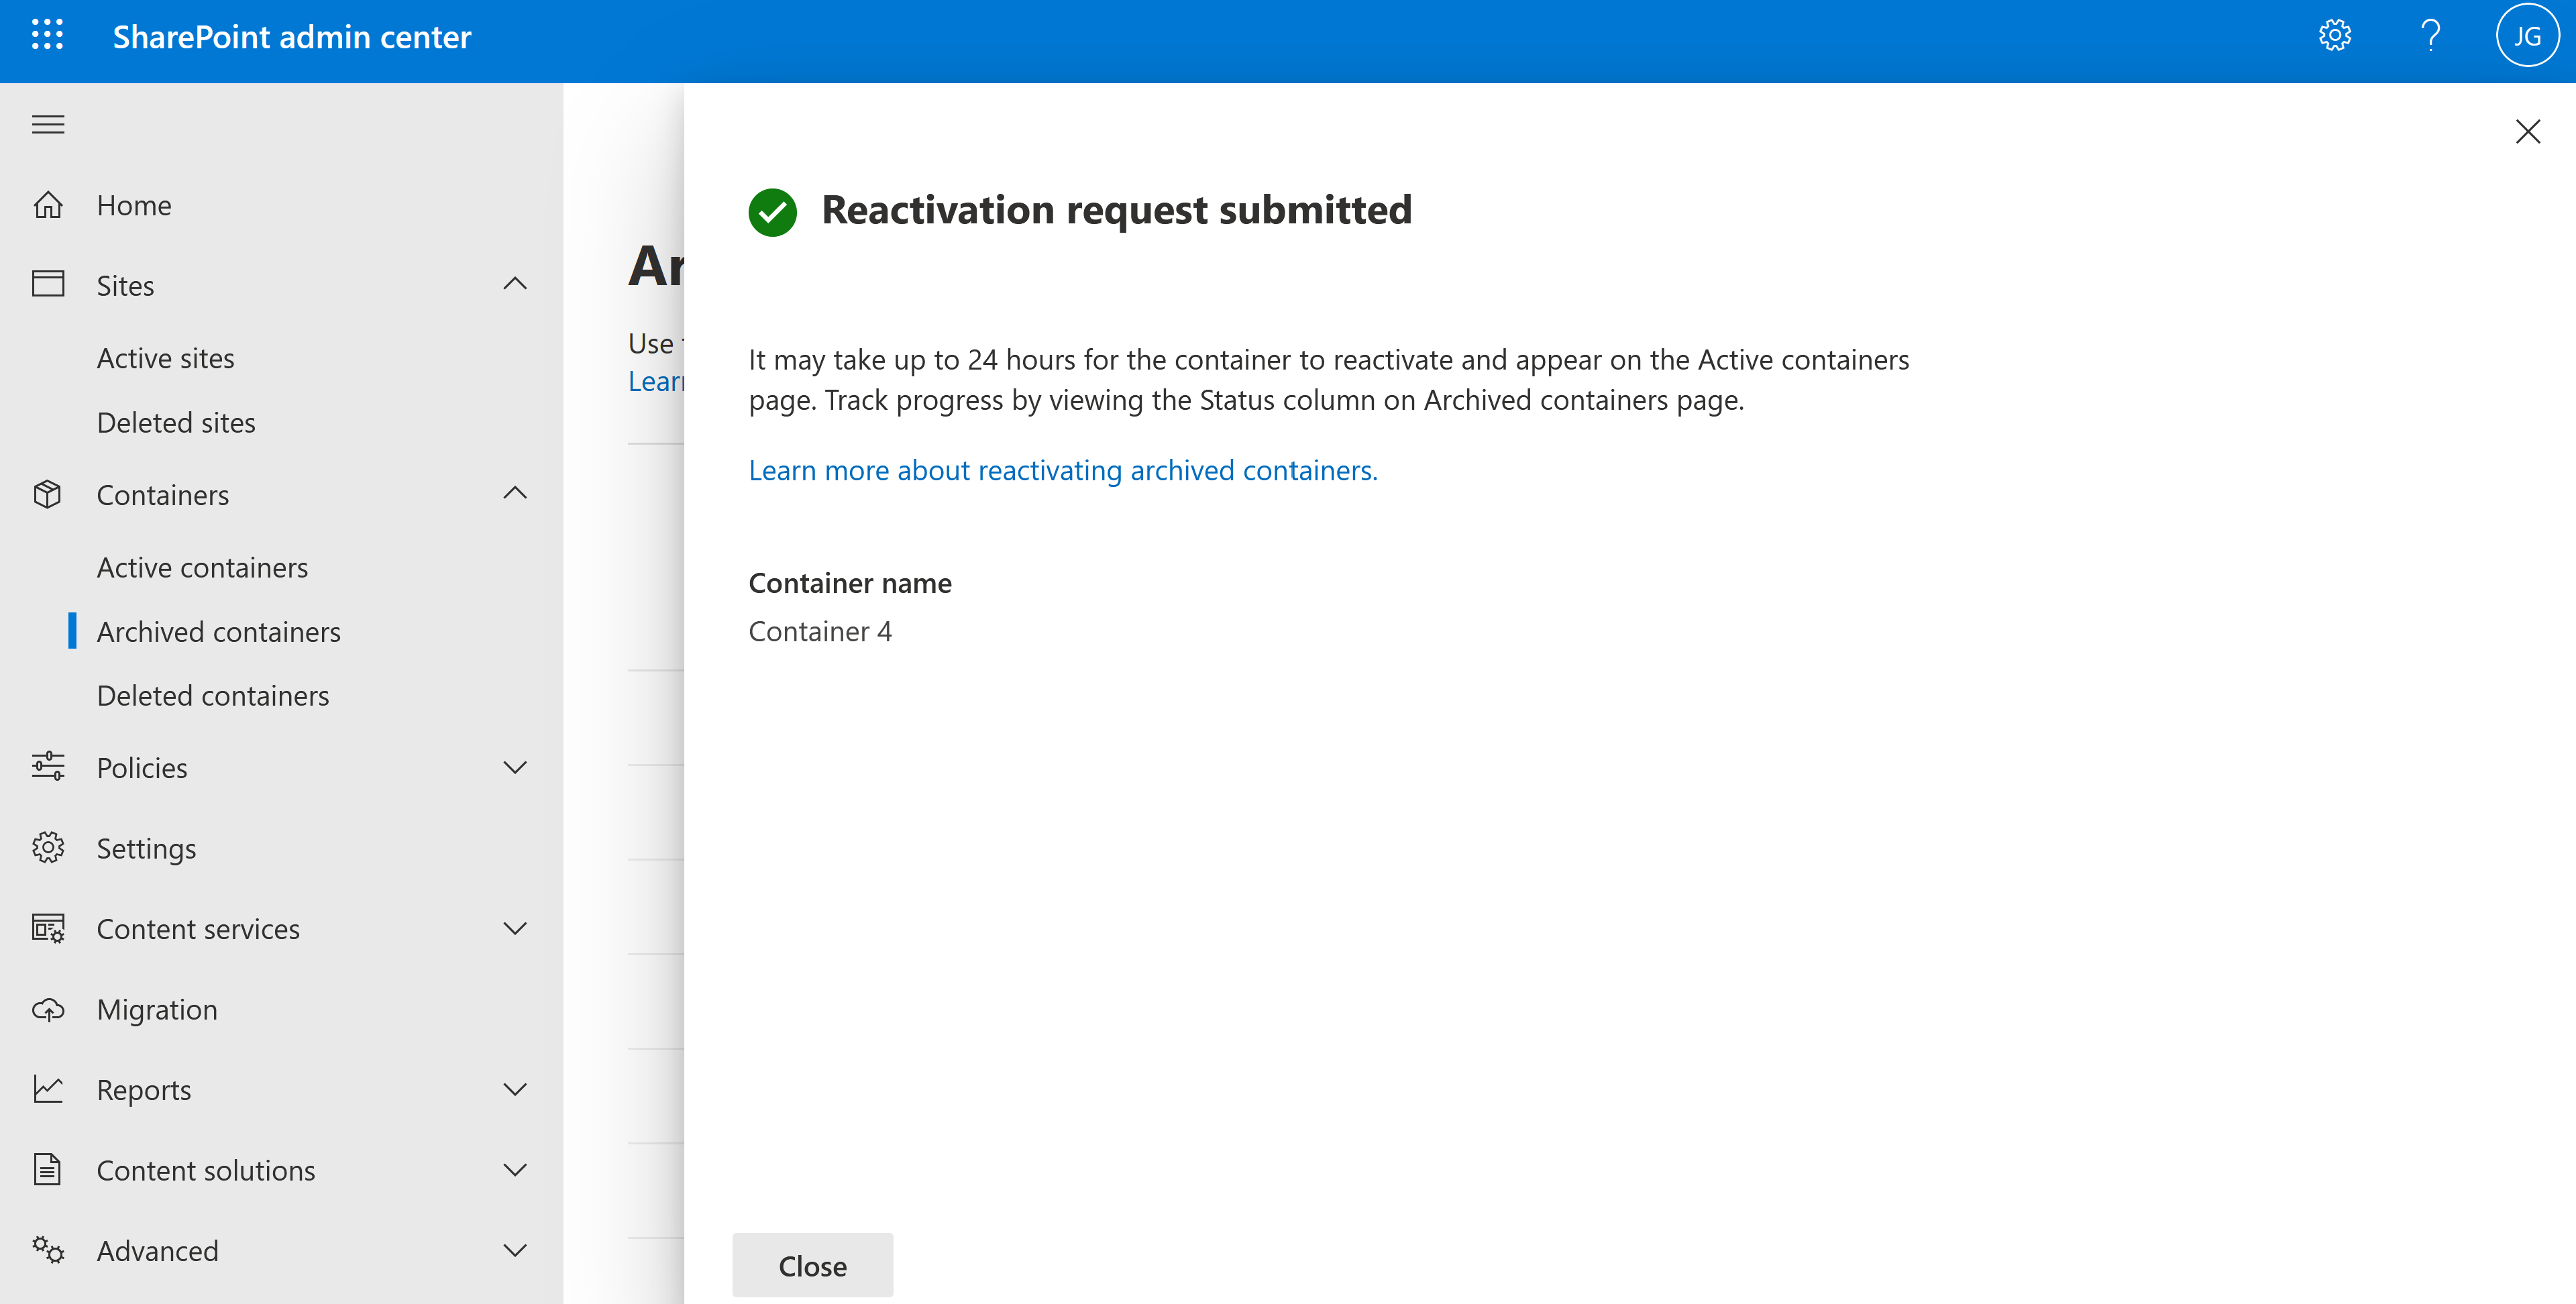
Task: Open the Microsoft 365 app launcher
Action: pos(47,35)
